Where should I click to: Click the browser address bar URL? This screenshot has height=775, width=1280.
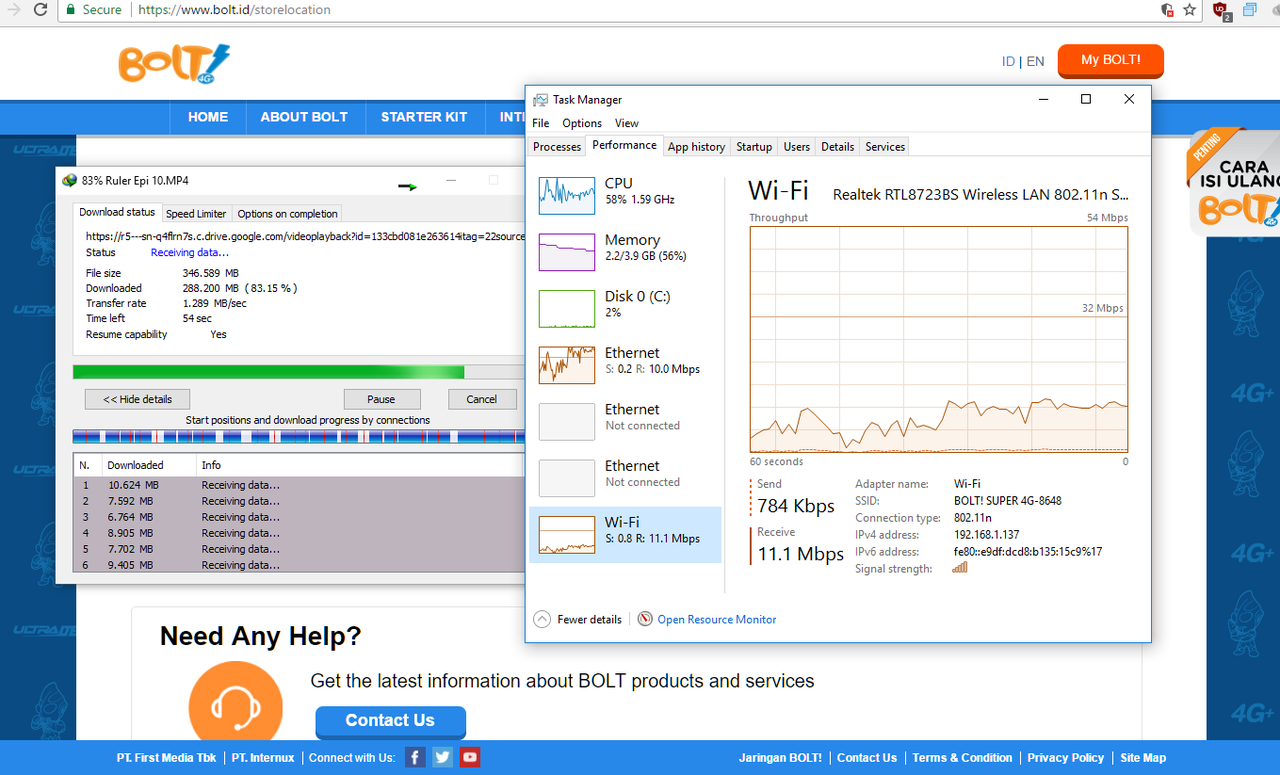click(x=234, y=10)
